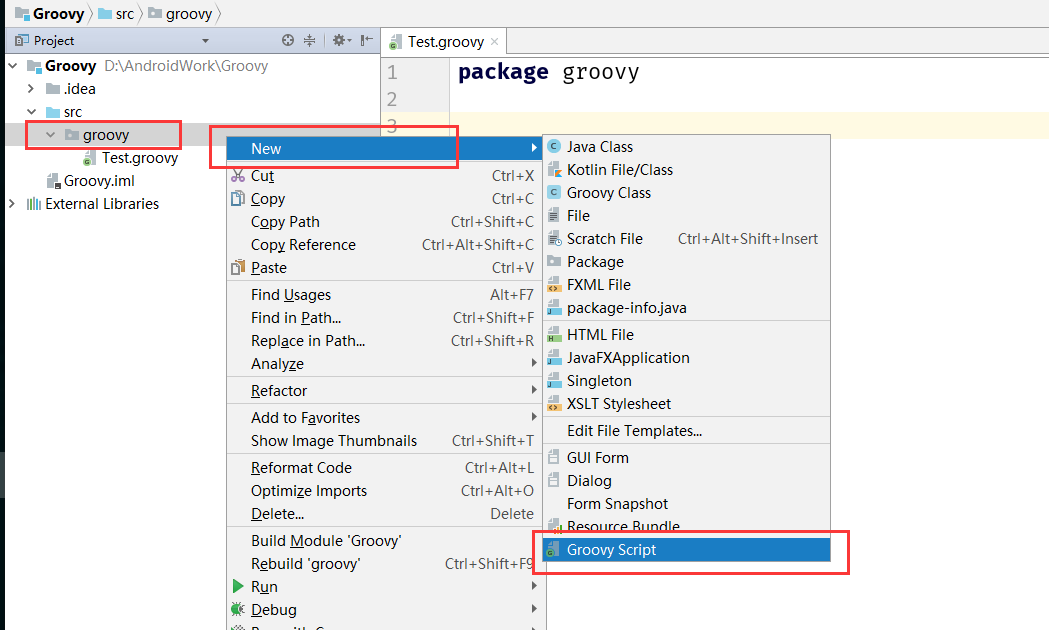The width and height of the screenshot is (1049, 630).
Task: Open the Debug submenu
Action: (384, 609)
